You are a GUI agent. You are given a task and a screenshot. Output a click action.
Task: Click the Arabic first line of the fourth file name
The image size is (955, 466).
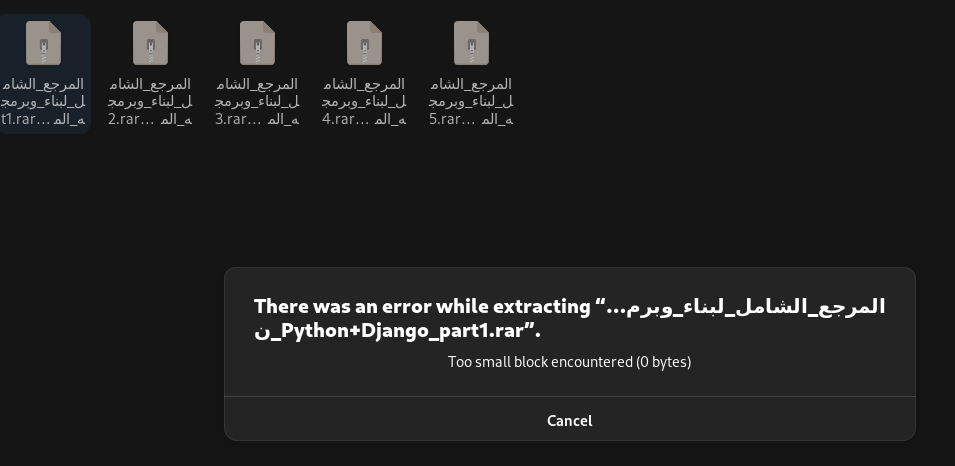364,83
